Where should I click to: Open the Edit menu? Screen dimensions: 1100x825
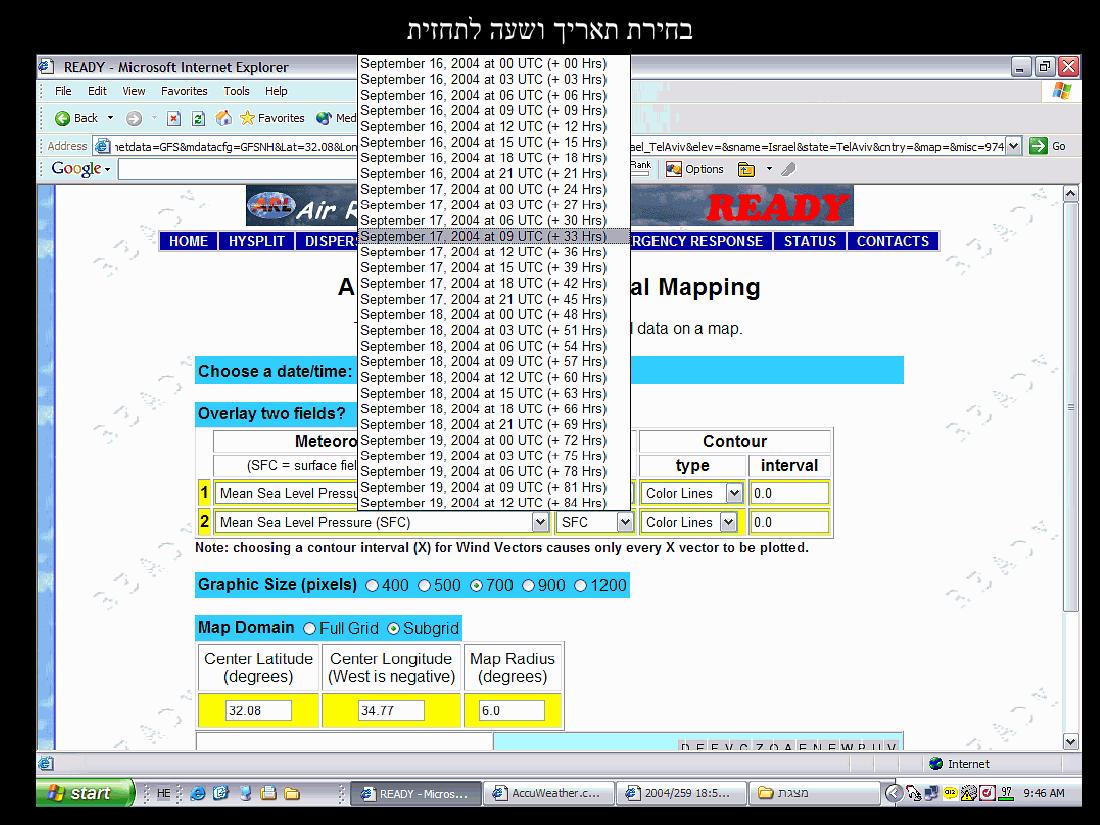(x=98, y=91)
